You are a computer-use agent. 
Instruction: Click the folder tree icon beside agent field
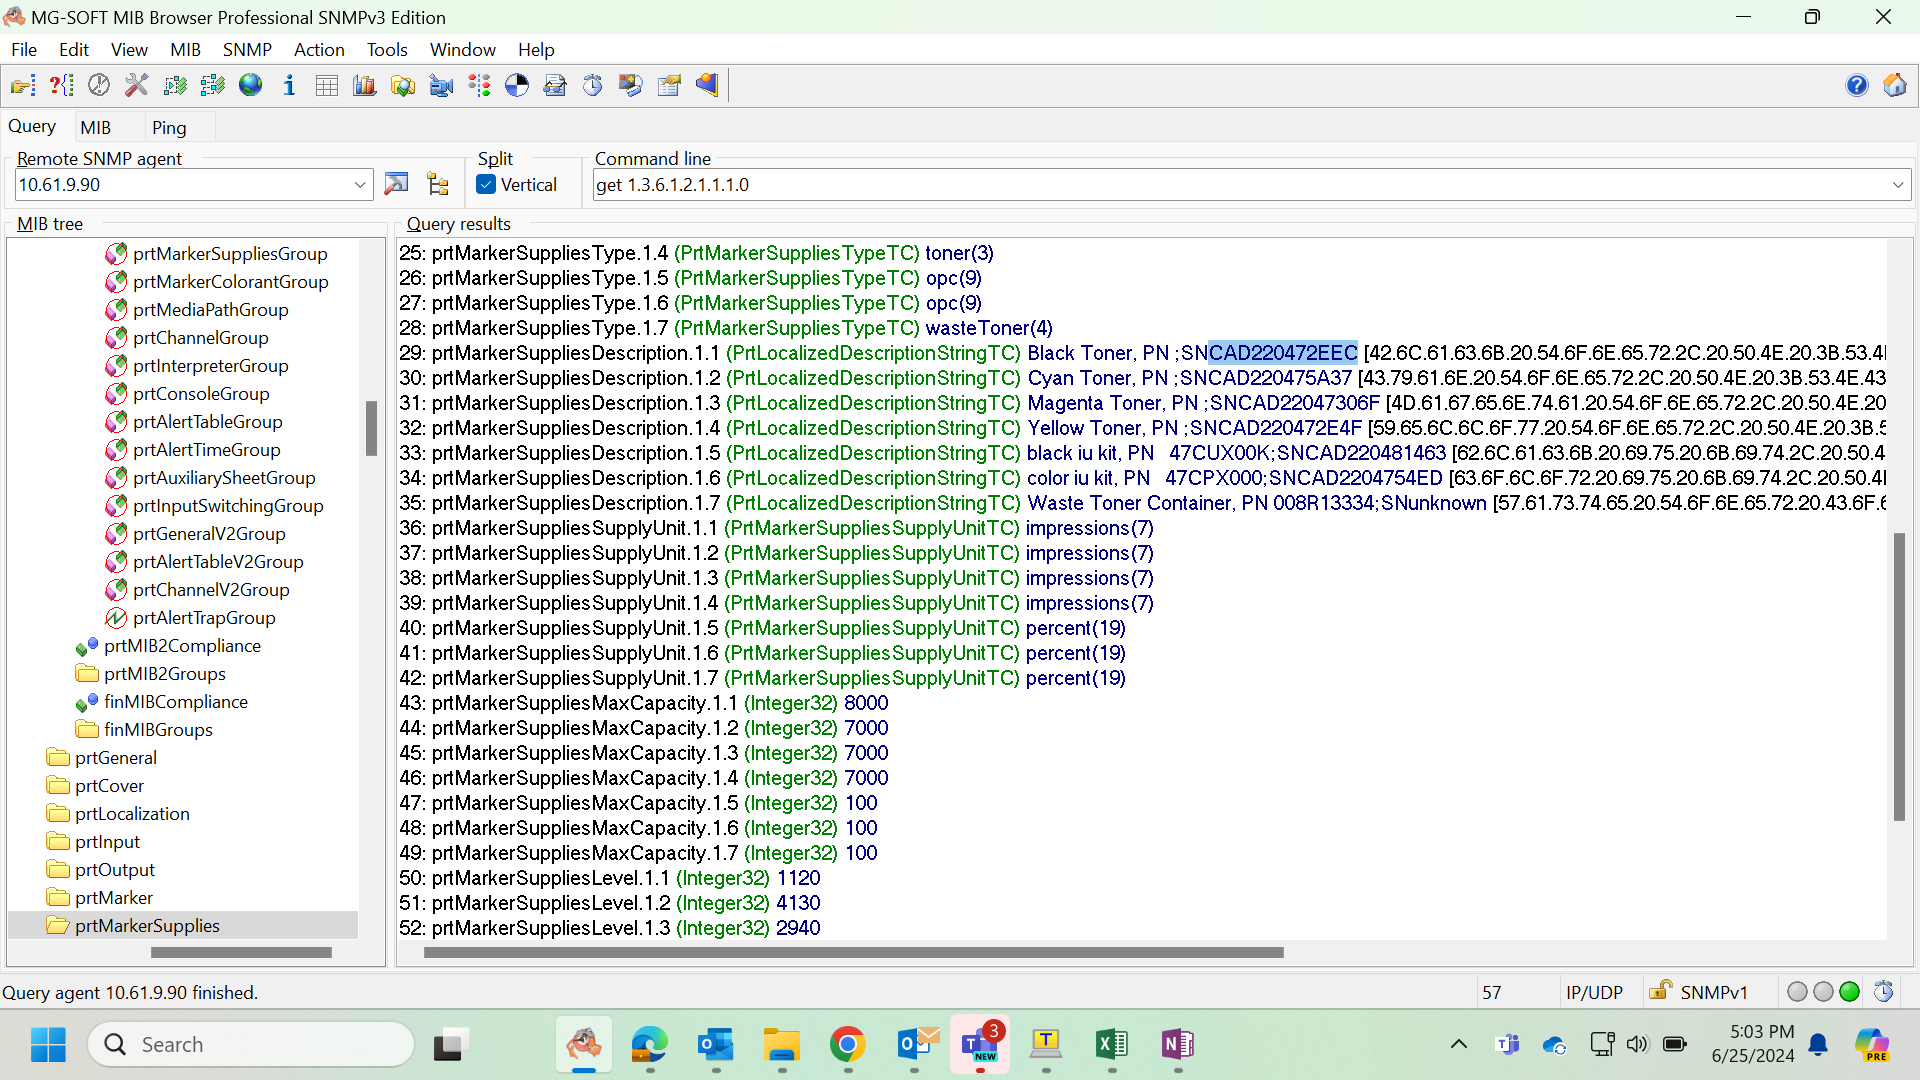438,184
